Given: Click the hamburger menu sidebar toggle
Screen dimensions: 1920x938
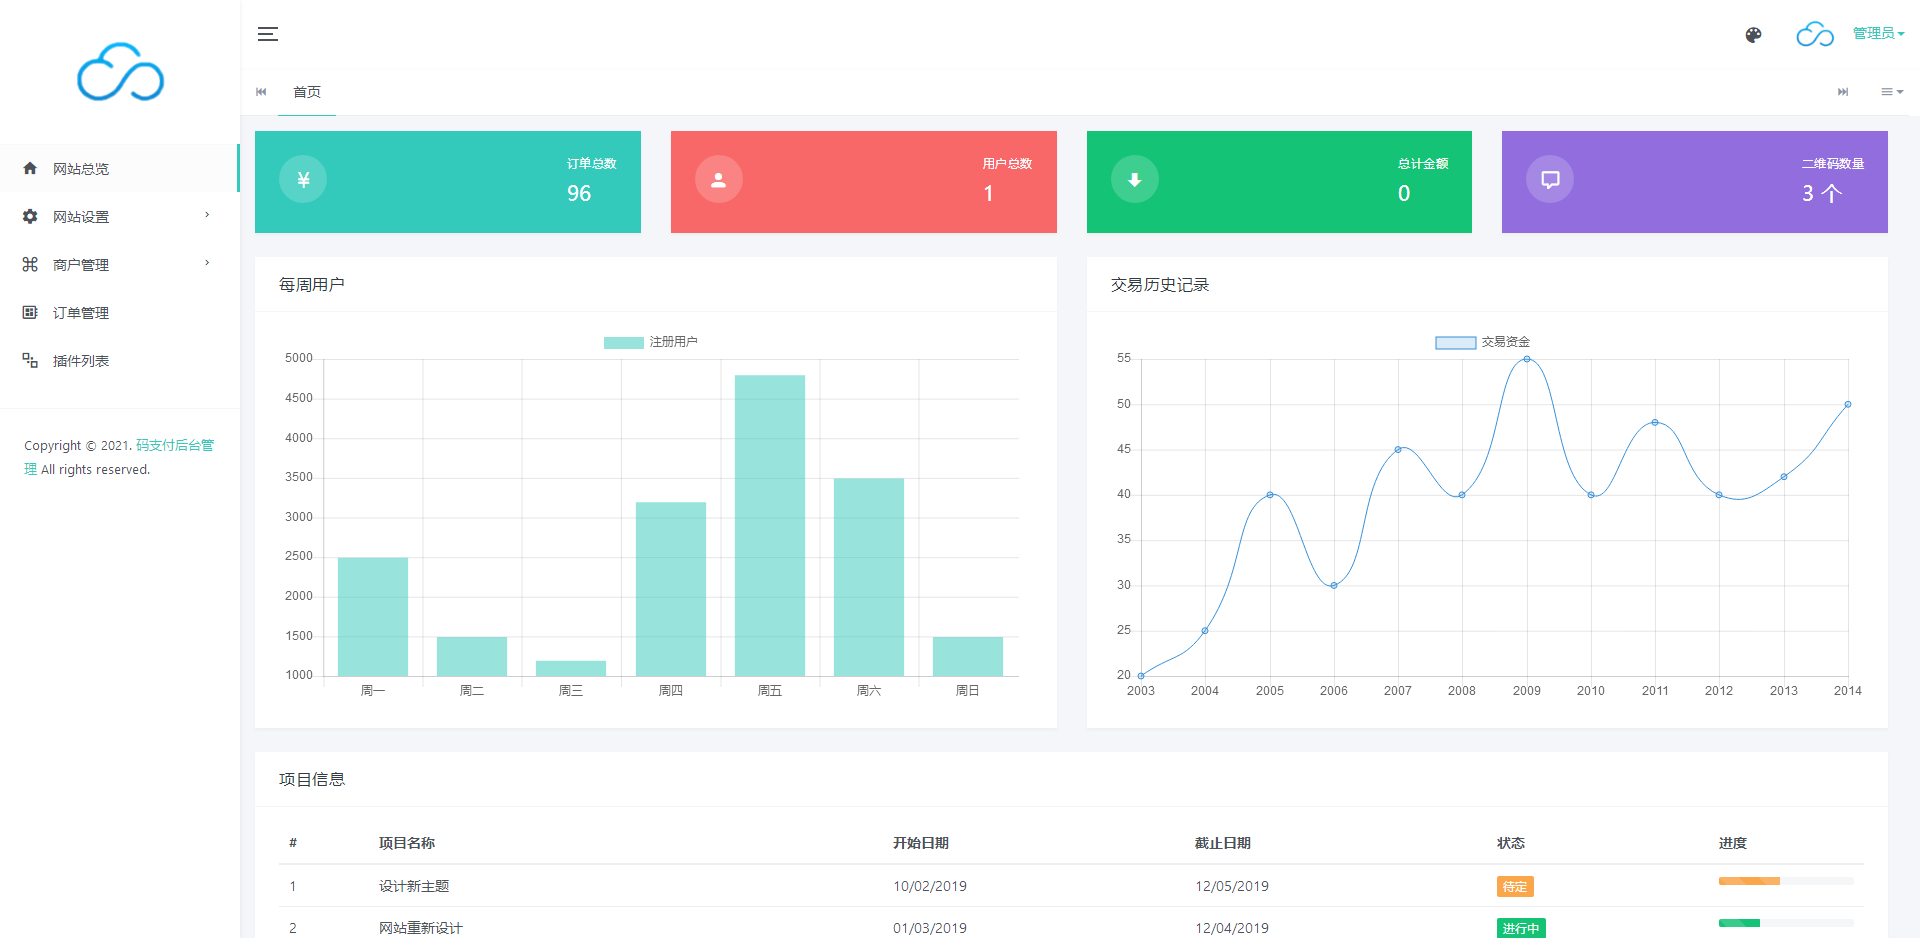Looking at the screenshot, I should 267,34.
